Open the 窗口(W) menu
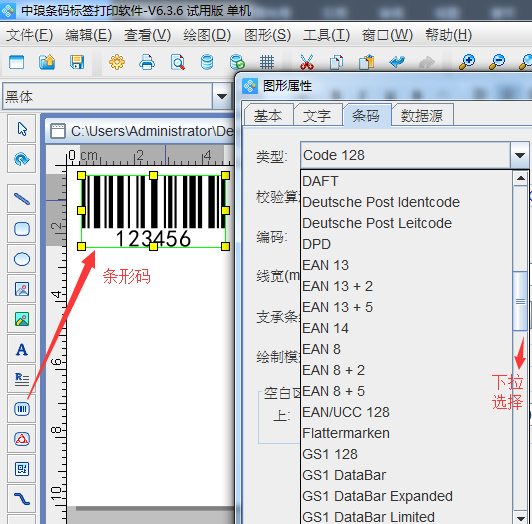Screen dimensions: 532x524 click(x=387, y=35)
